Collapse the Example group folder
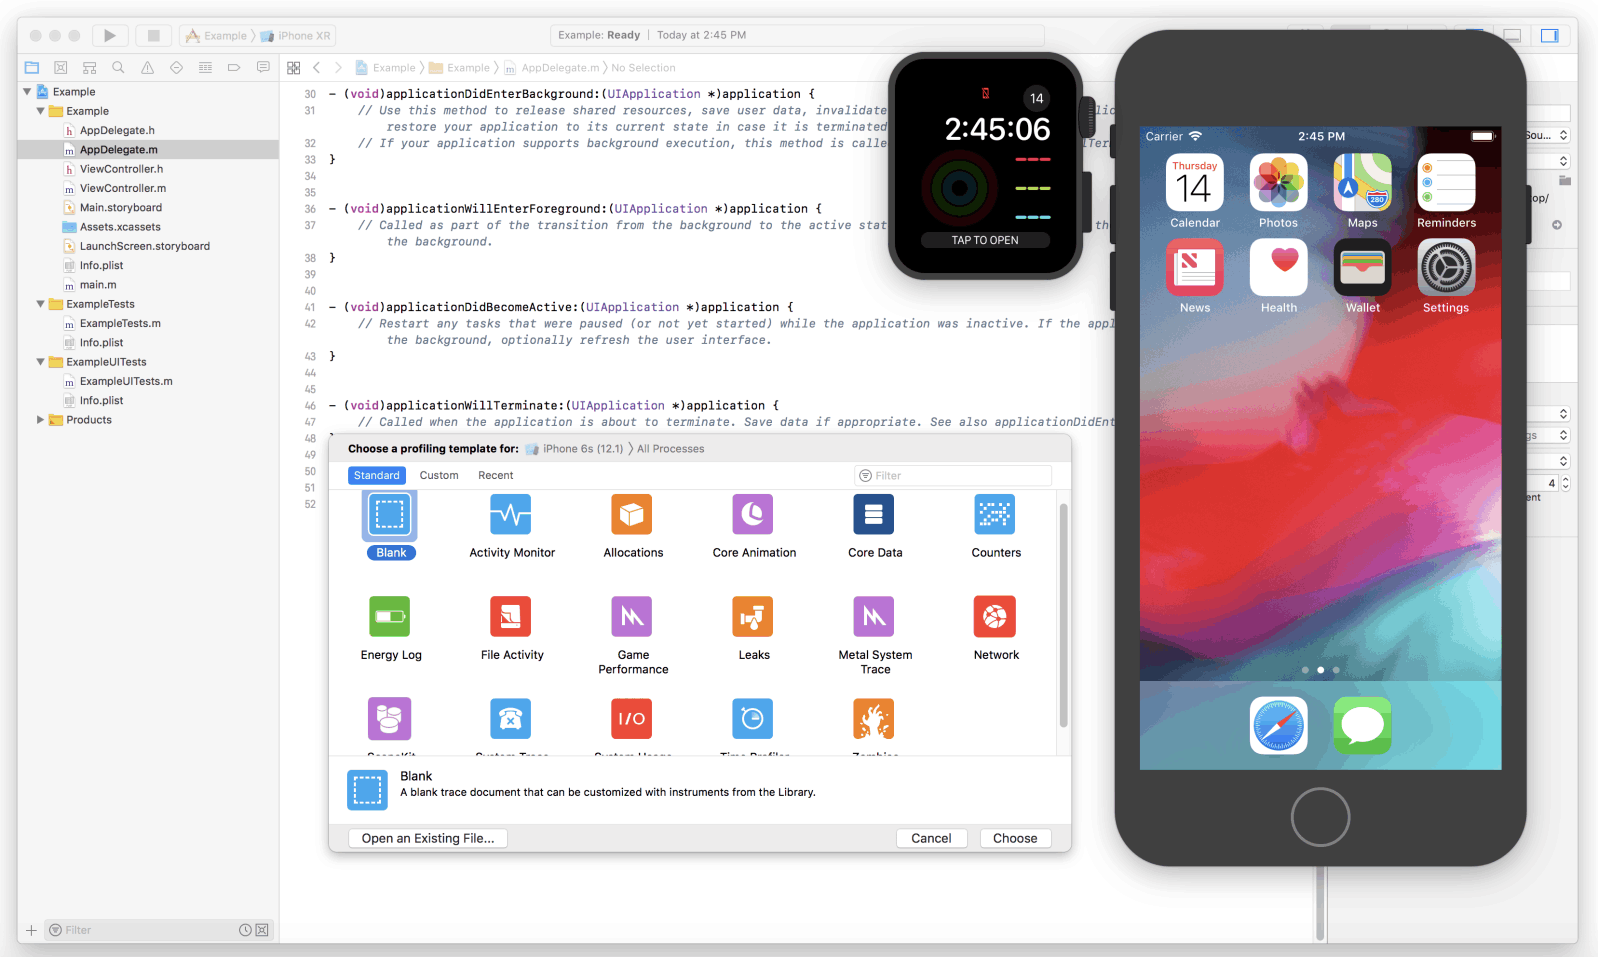 [40, 111]
